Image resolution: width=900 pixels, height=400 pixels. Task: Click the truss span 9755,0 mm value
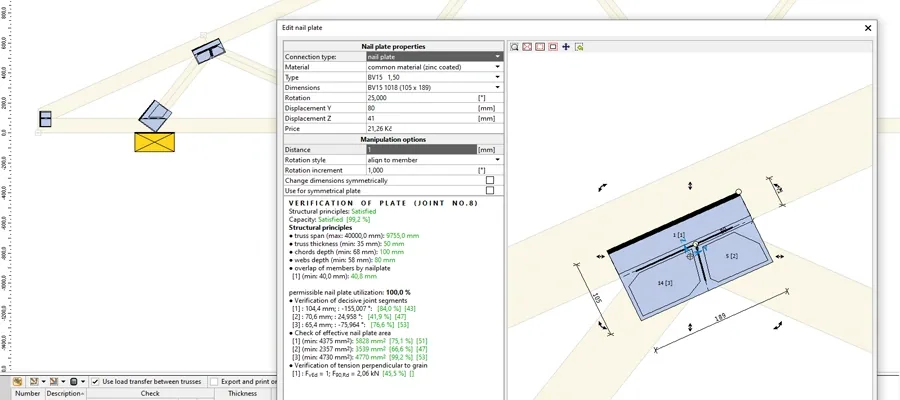(401, 236)
